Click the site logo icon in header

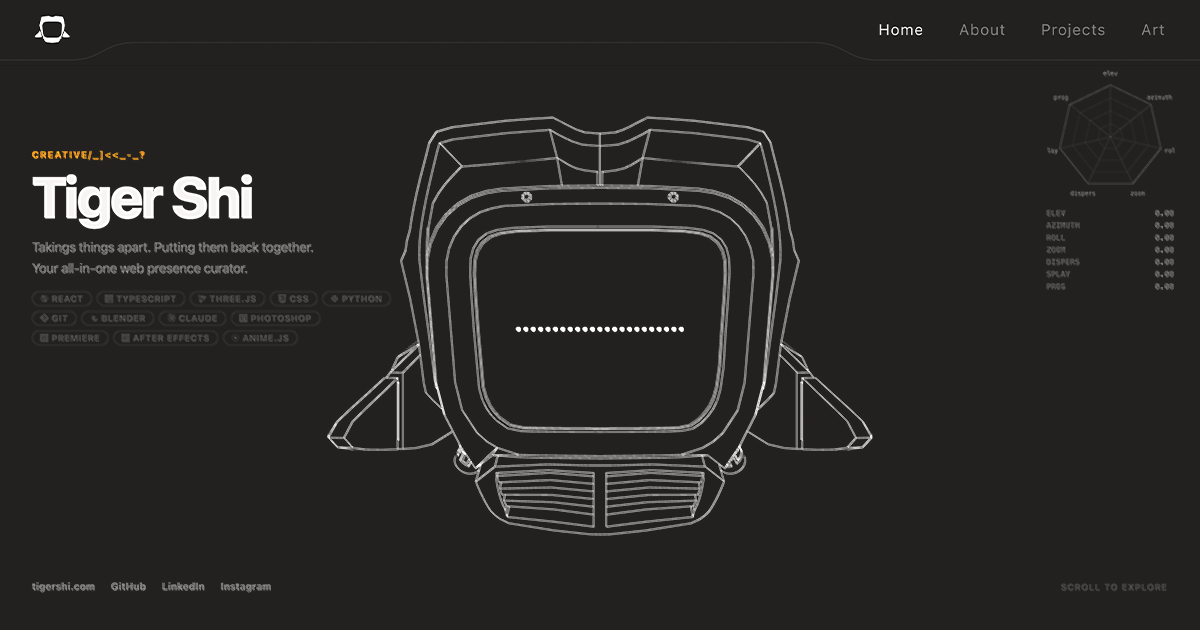pos(52,30)
